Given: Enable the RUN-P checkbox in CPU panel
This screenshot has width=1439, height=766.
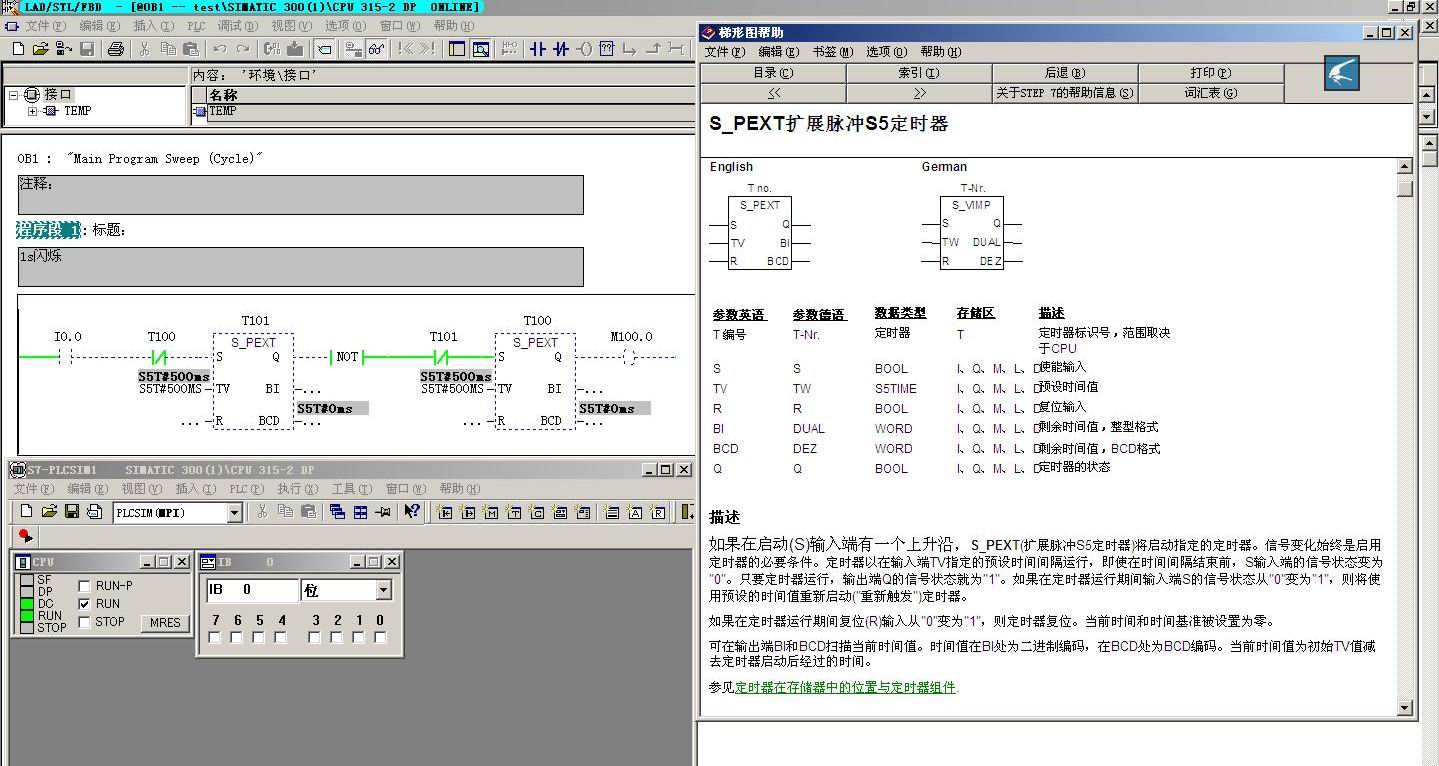Looking at the screenshot, I should [x=85, y=586].
